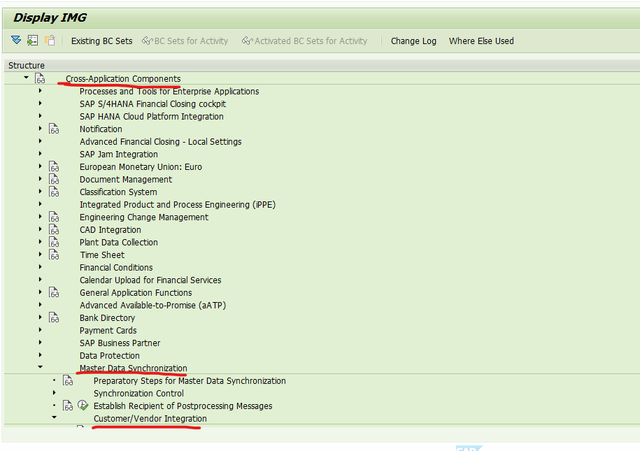
Task: Select Classification System entry
Action: pos(118,192)
